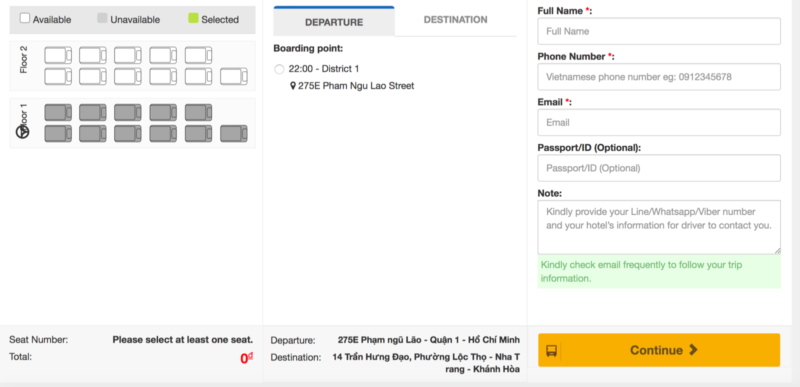Click the green Selected legend swatch
Screen dimensions: 800x387
[193, 18]
